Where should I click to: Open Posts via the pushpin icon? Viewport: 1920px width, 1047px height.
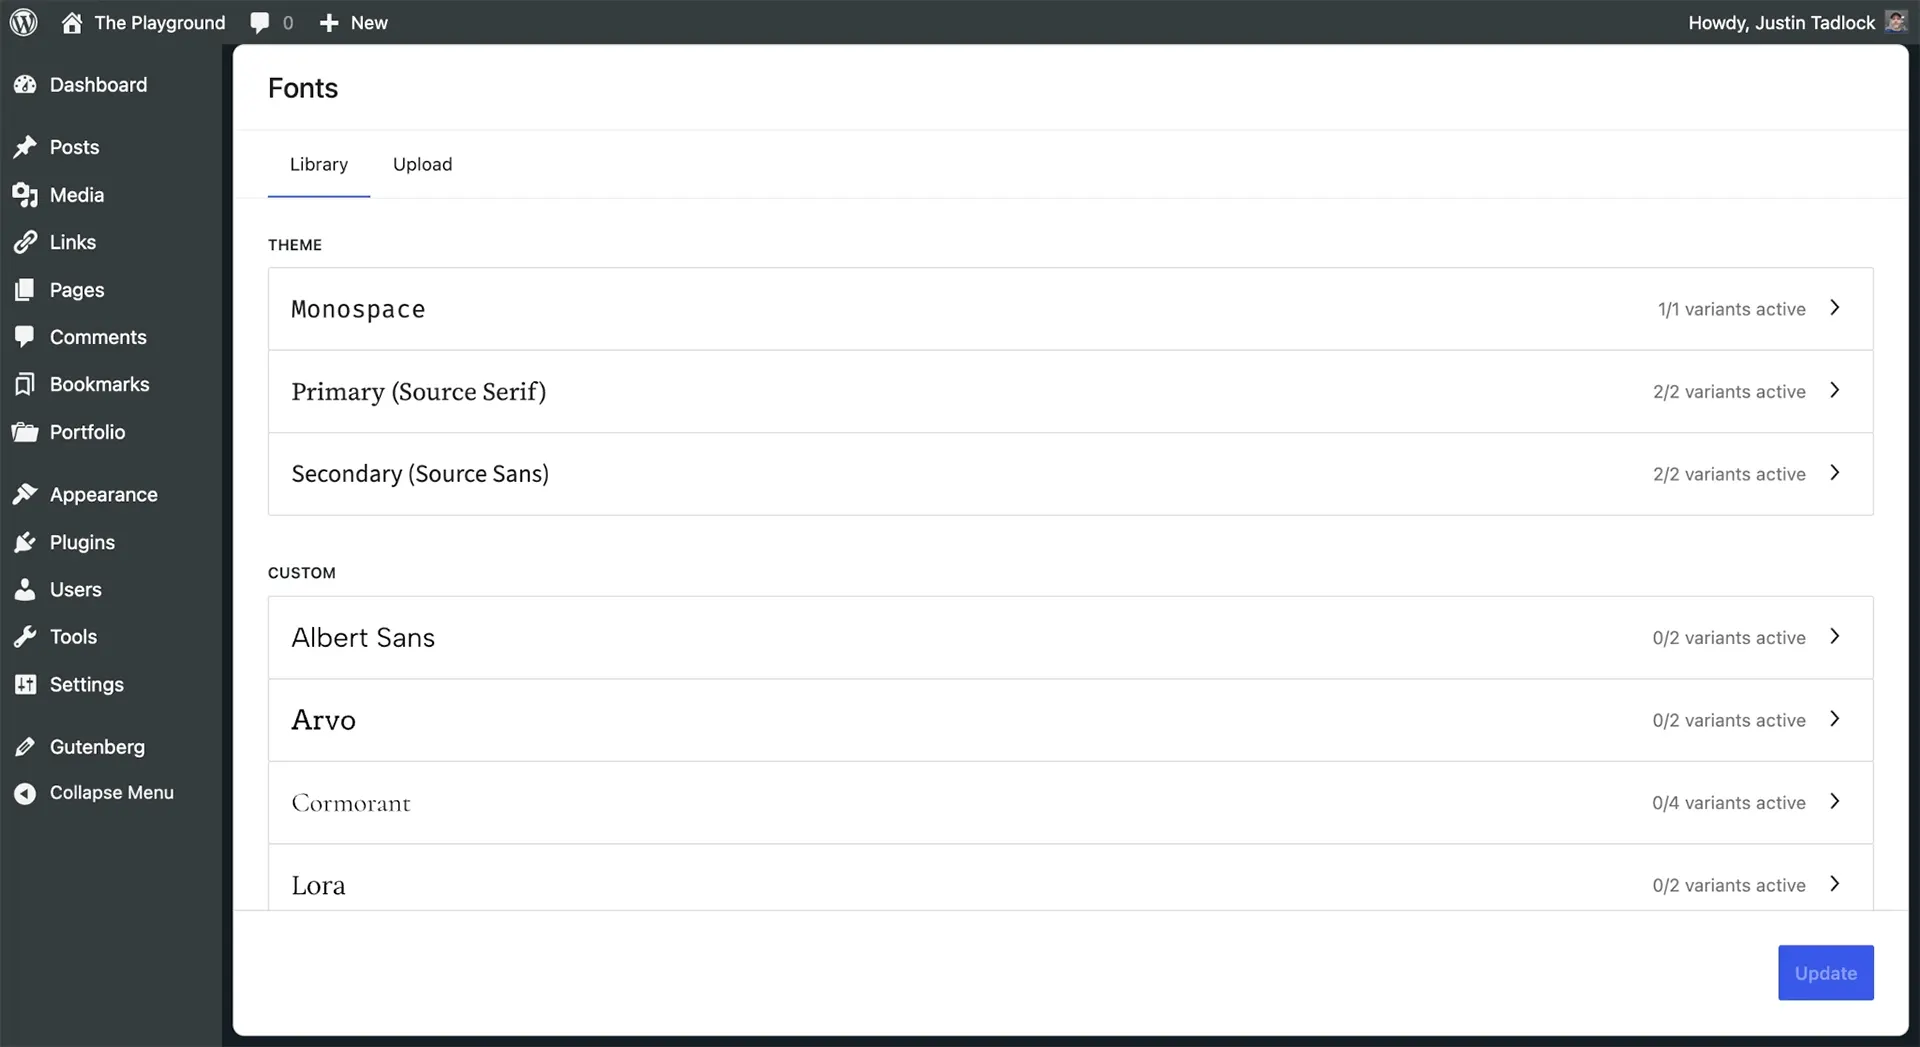pos(25,147)
